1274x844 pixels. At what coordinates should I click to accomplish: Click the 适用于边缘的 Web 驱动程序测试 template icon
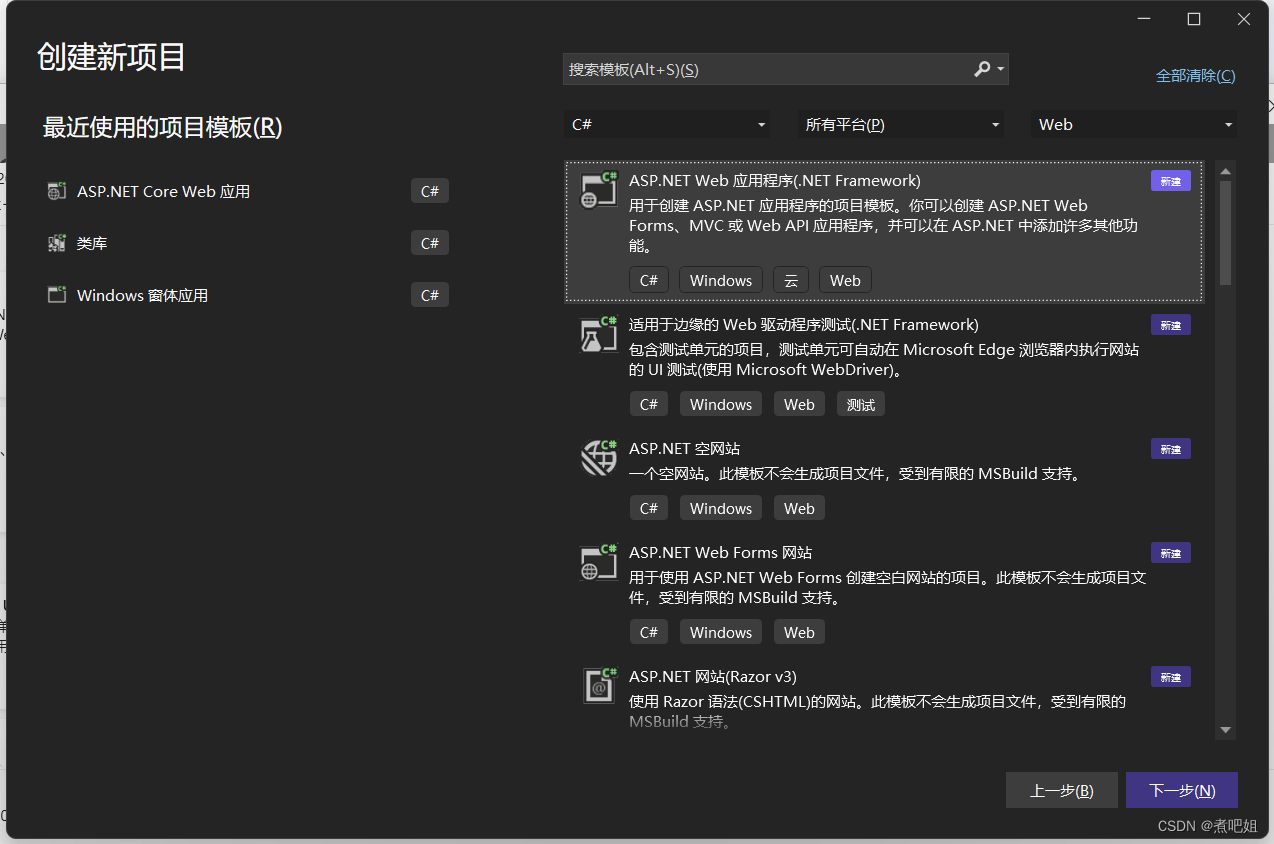tap(598, 337)
